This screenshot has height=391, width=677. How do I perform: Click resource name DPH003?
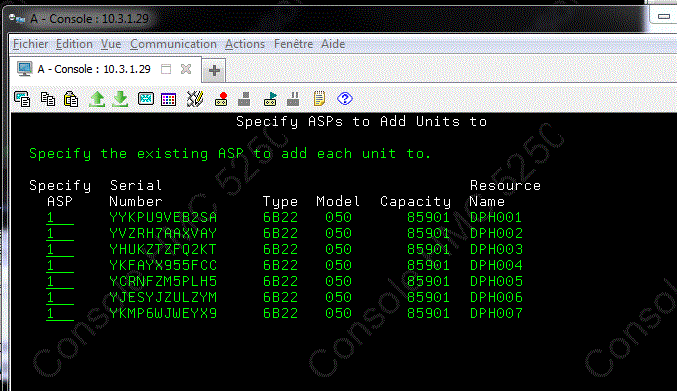[496, 249]
